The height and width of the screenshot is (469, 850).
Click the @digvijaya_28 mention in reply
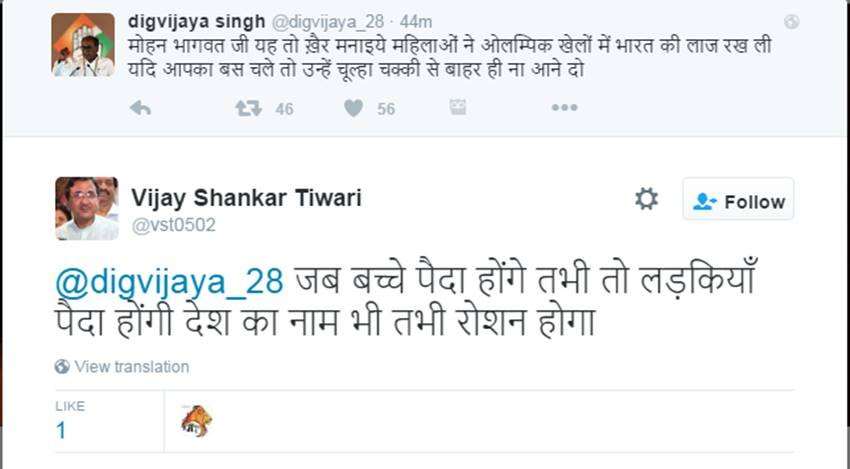169,284
